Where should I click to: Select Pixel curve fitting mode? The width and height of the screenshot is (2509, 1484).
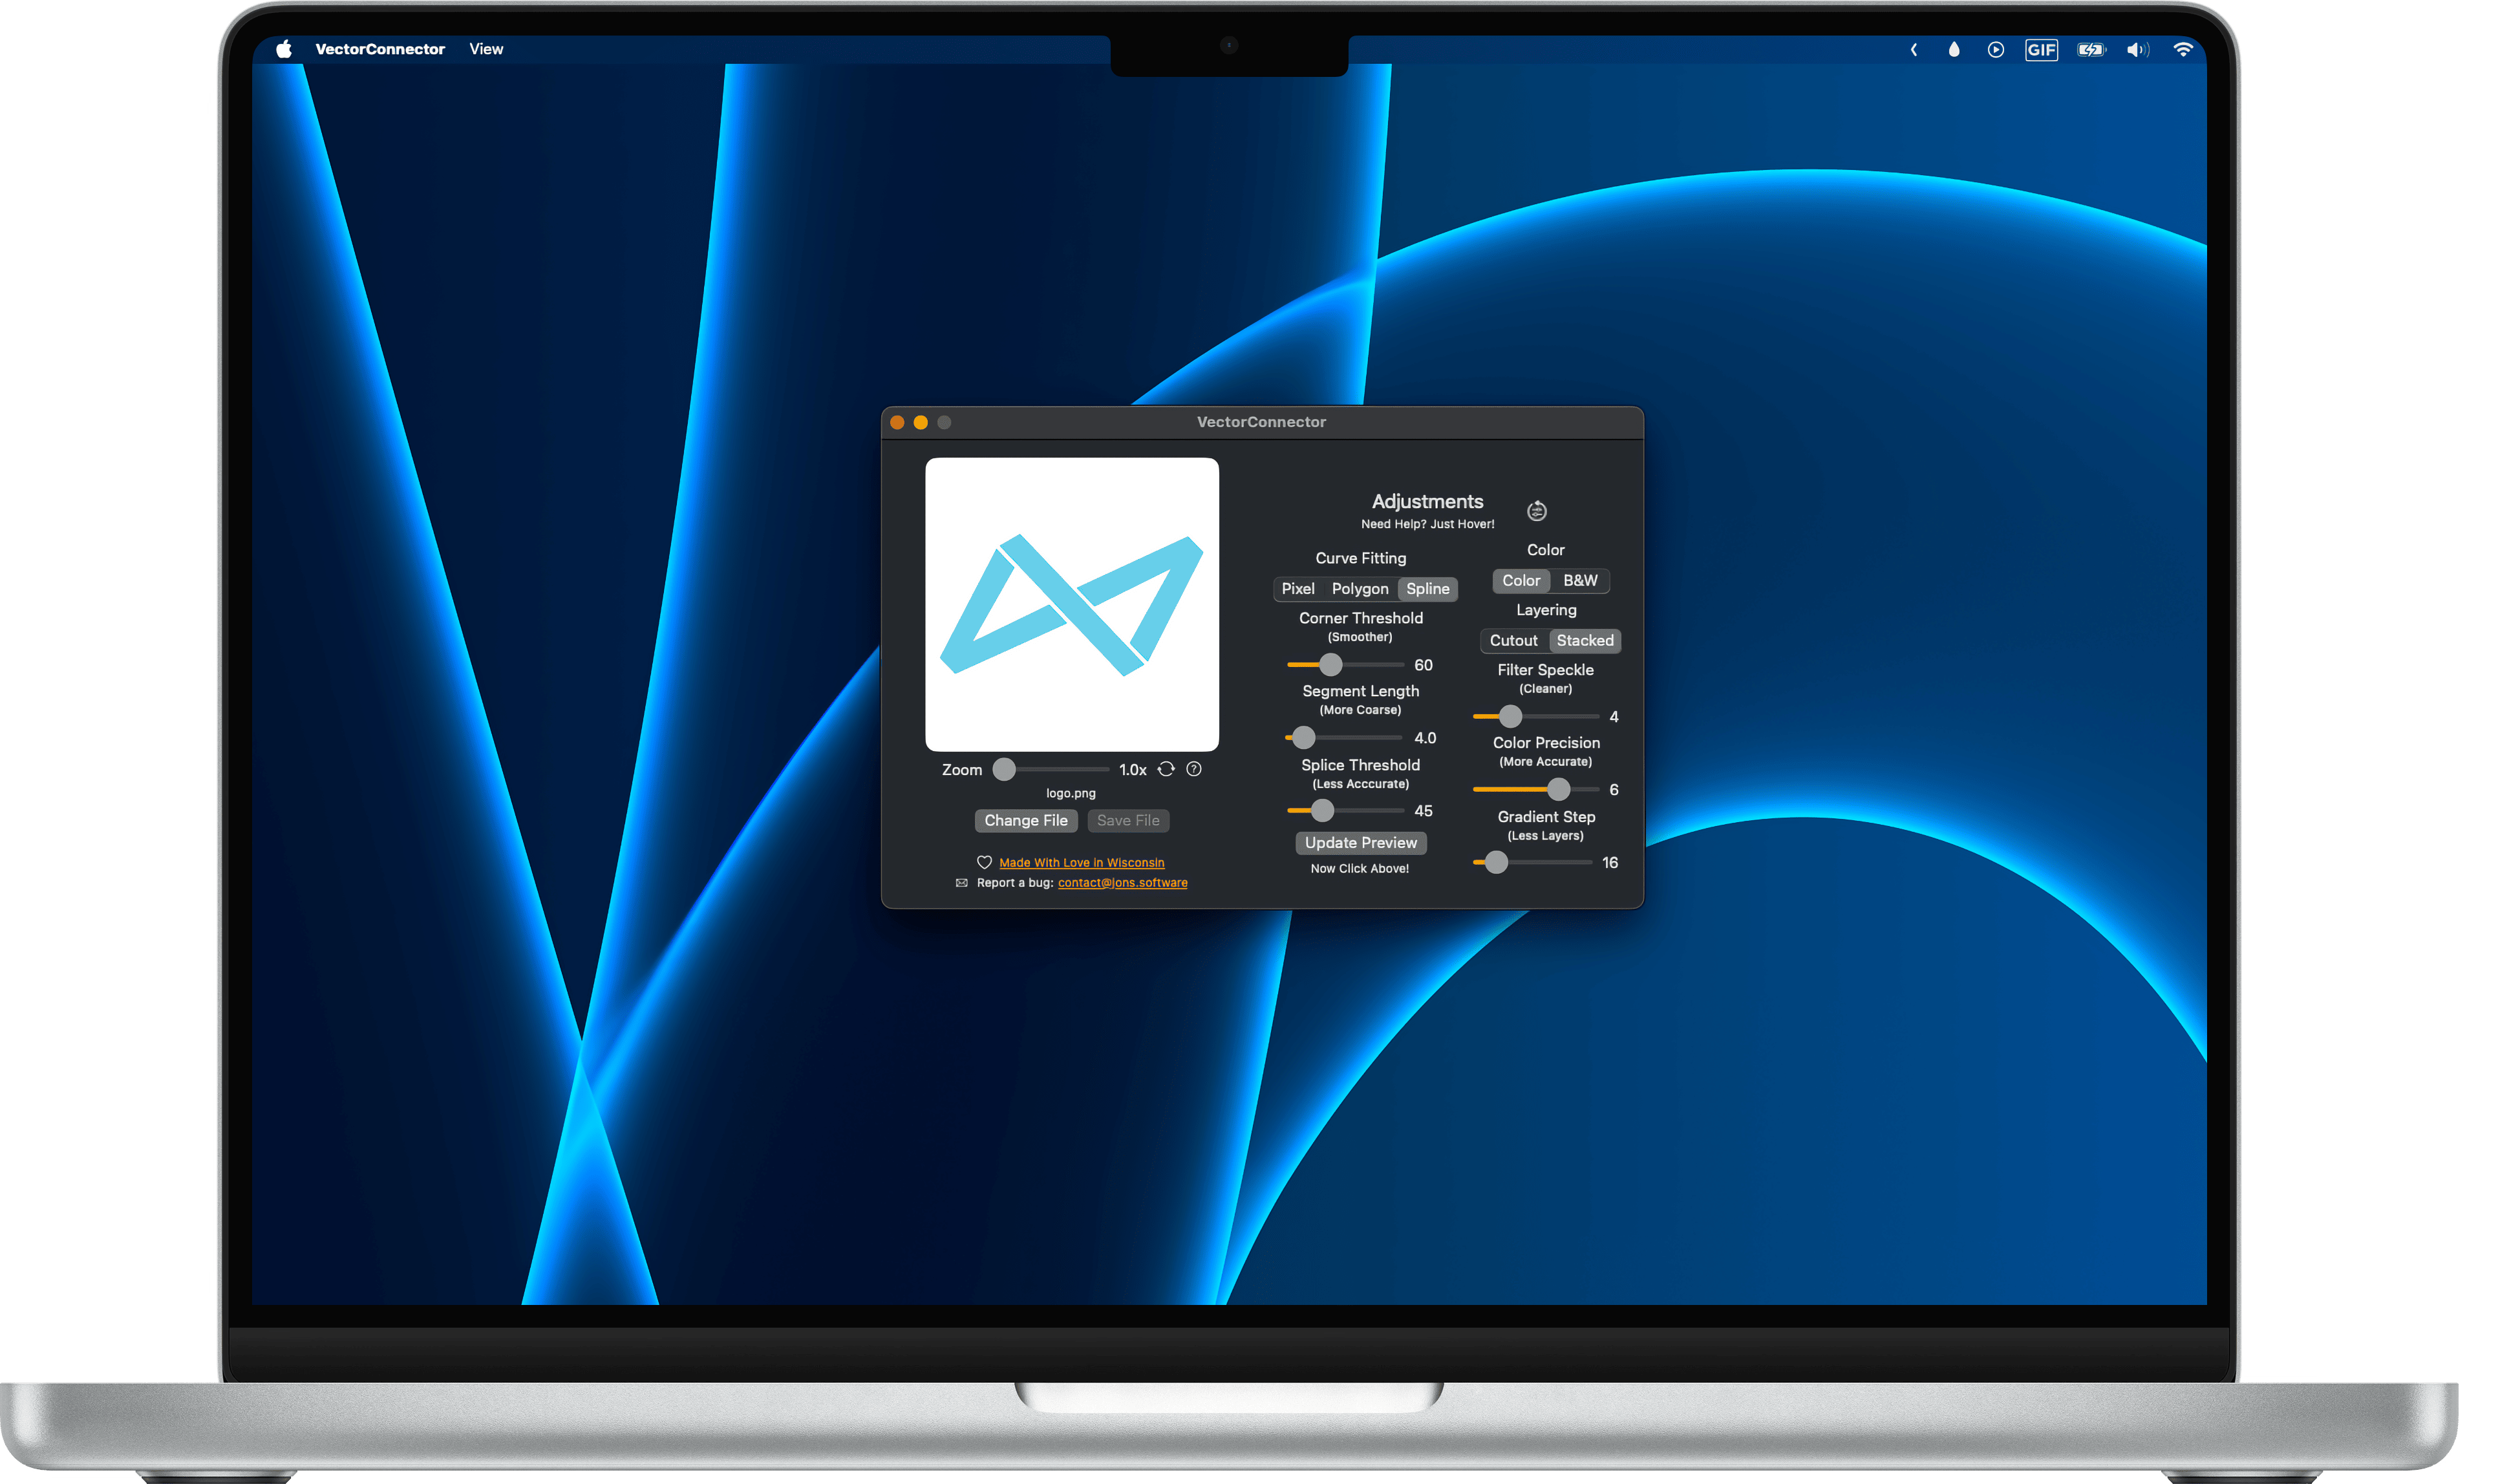pyautogui.click(x=1298, y=589)
